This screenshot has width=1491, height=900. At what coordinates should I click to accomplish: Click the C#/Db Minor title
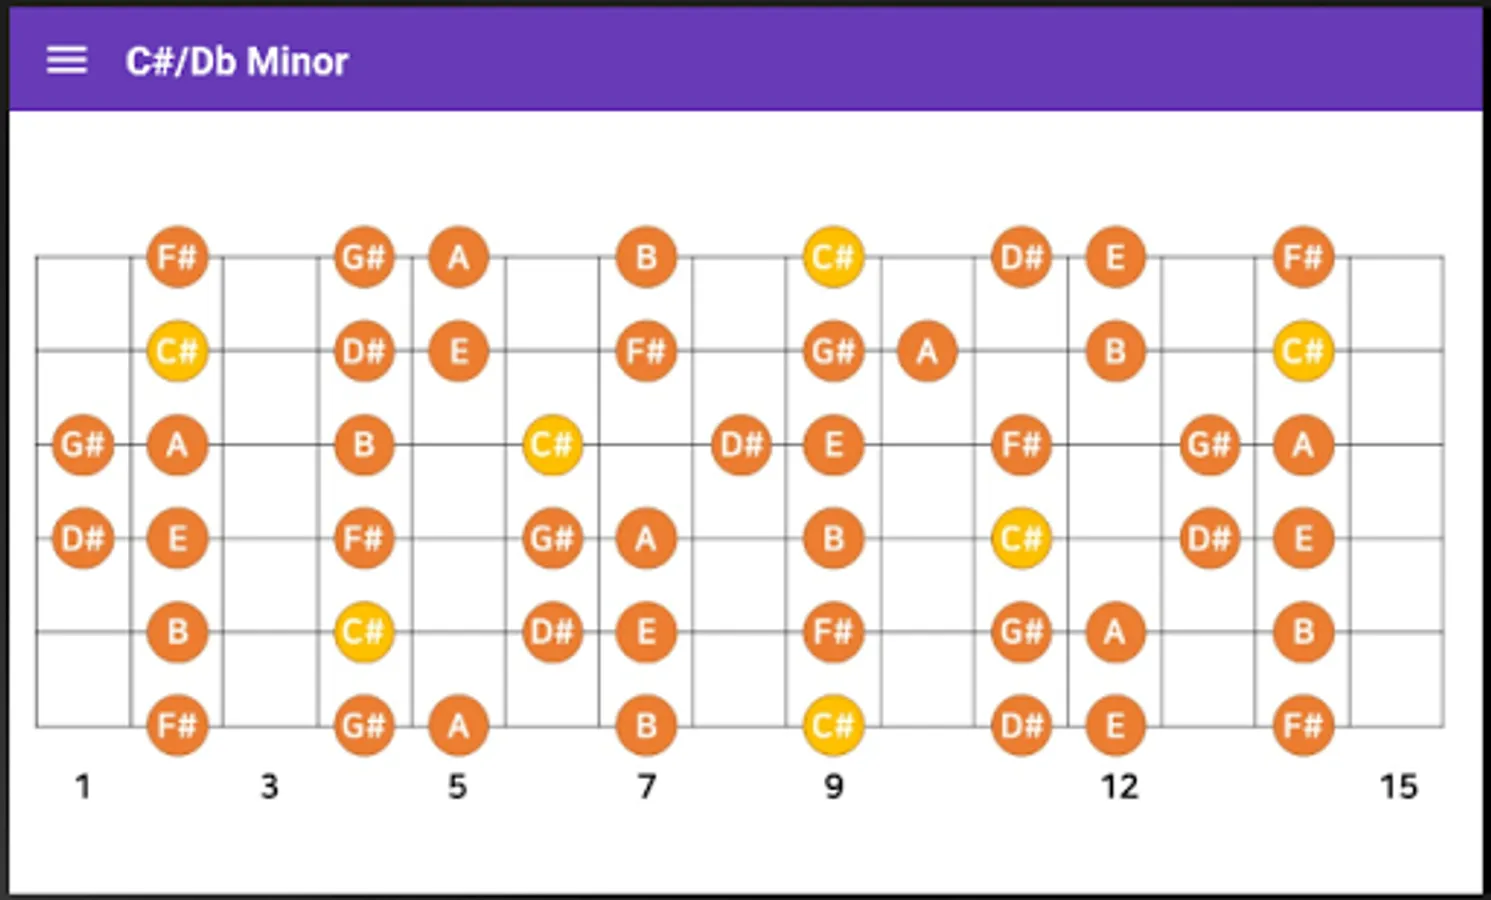(x=237, y=62)
